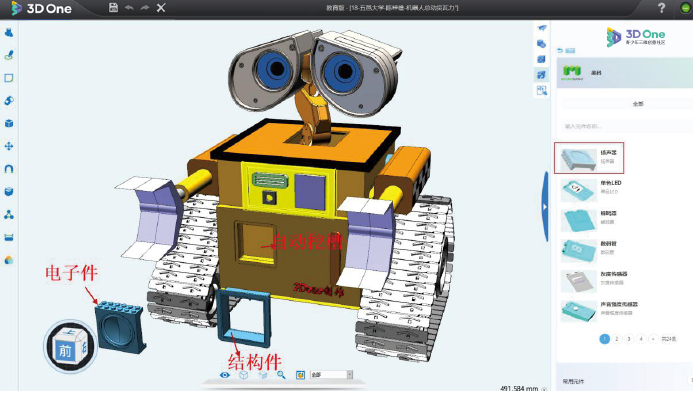Viewport: 693px width, 393px height.
Task: Click the filter selection icon in the bottom toolbar
Action: 300,375
